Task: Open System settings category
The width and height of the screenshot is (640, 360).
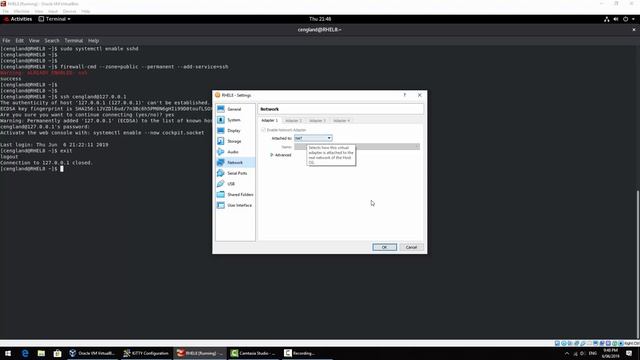Action: 235,120
